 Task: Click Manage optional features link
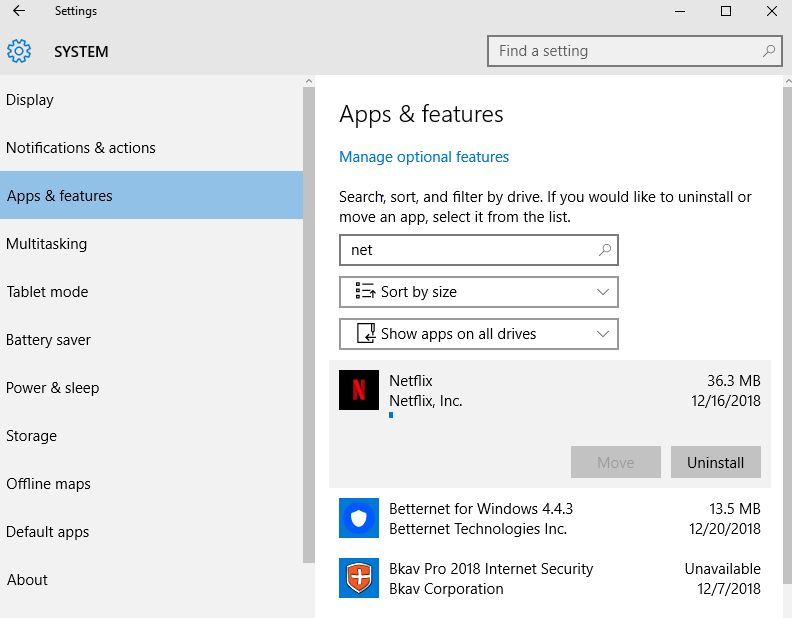tap(424, 157)
